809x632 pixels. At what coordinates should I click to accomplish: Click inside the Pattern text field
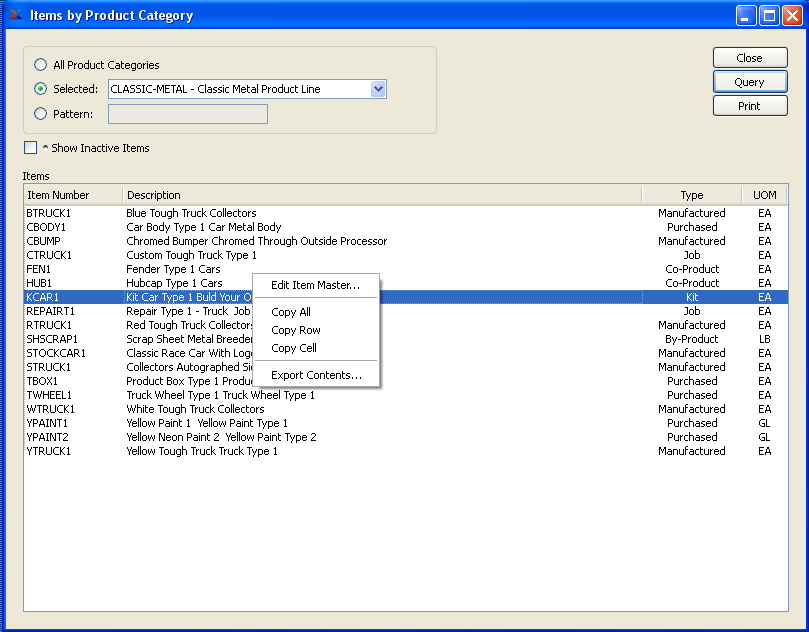click(x=187, y=114)
